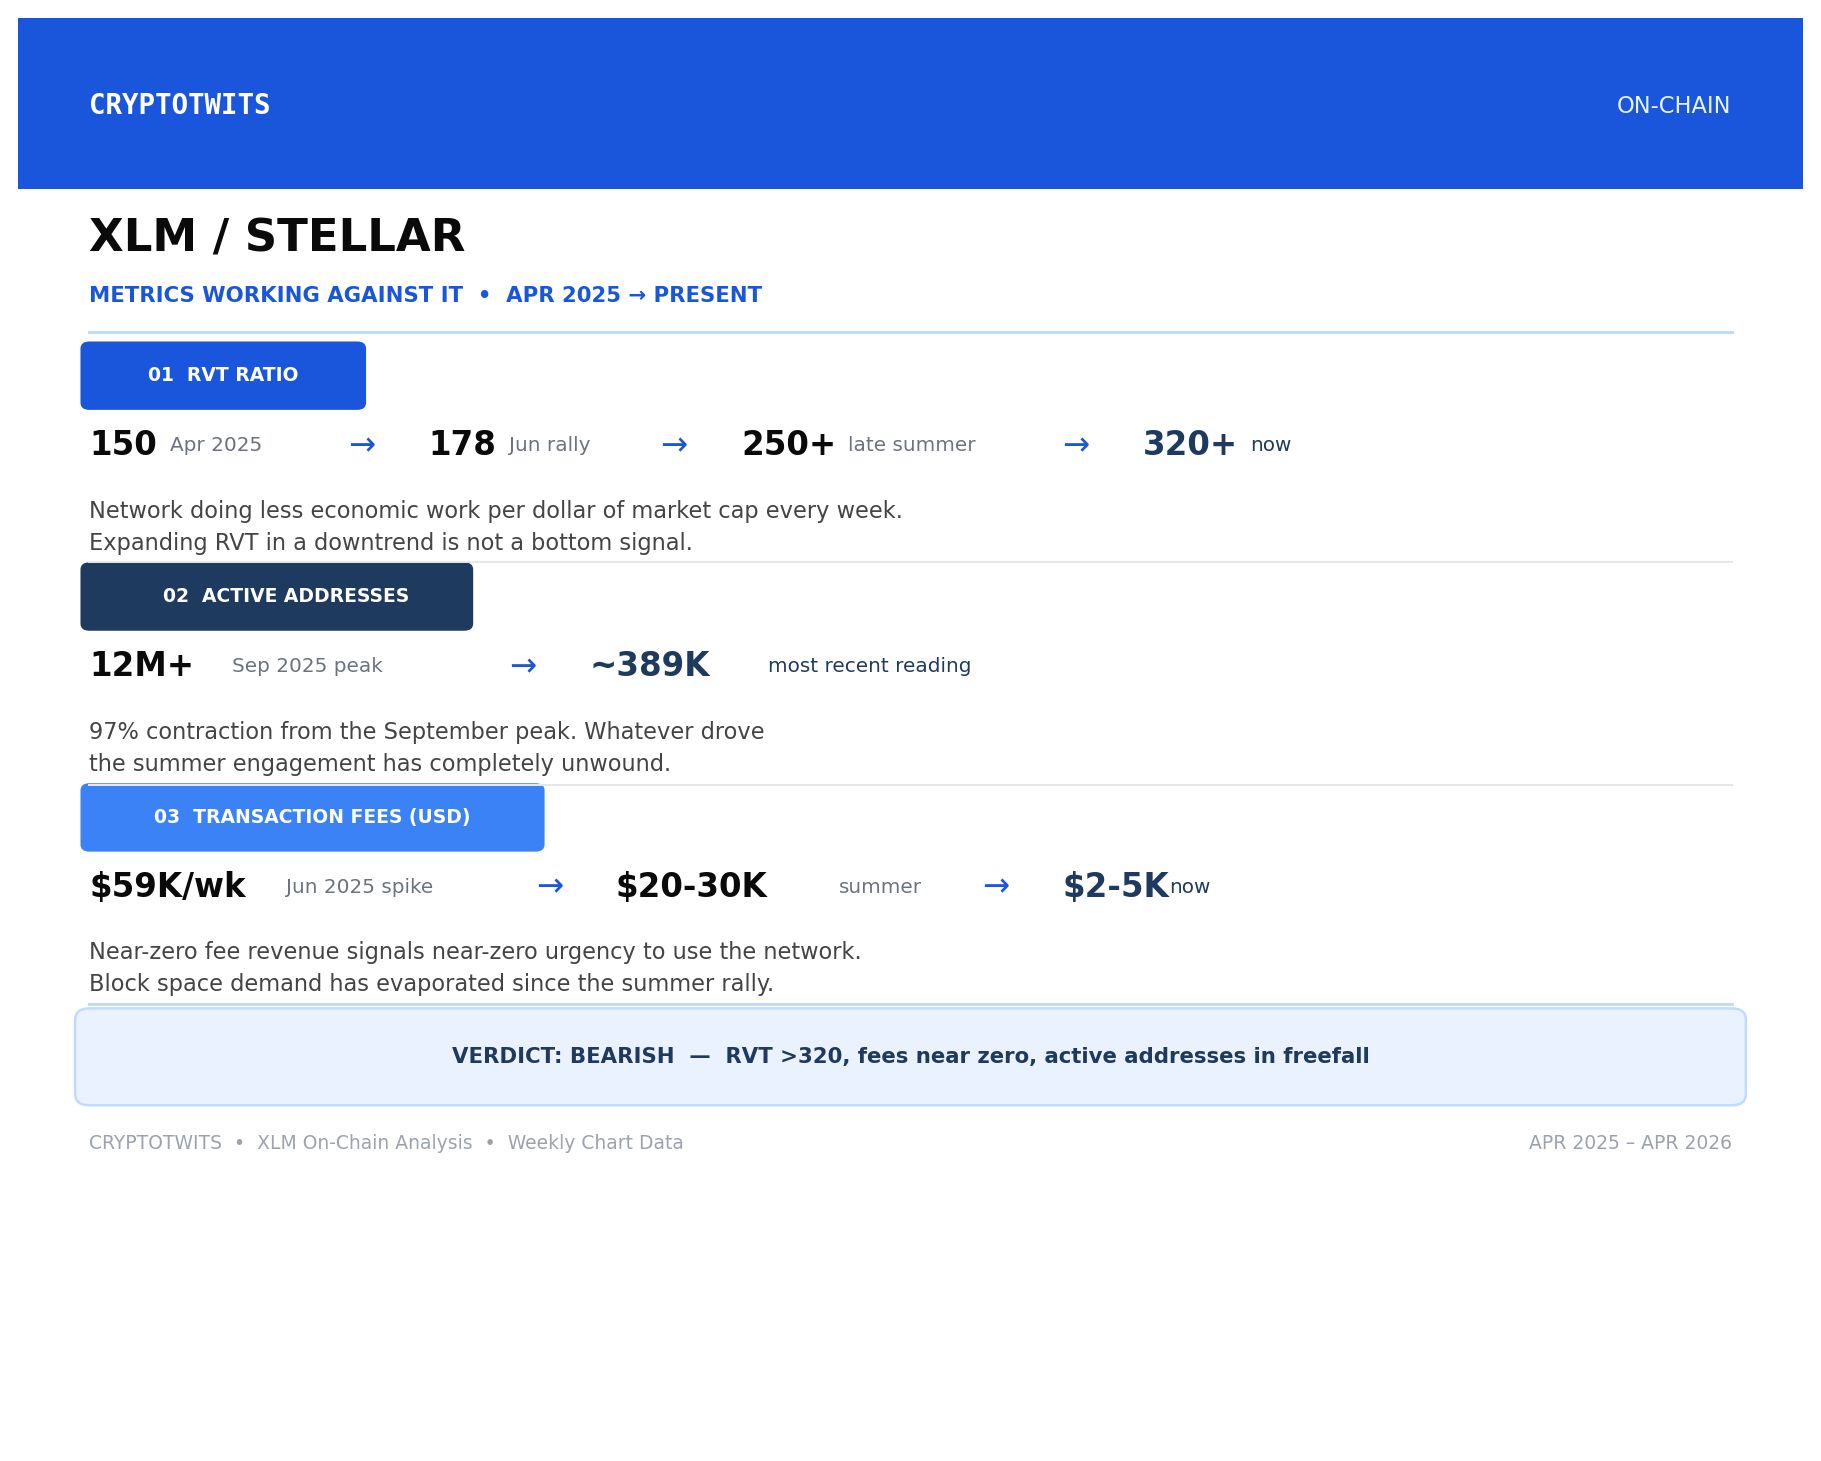
Task: Click the 97% contraction sentence
Action: (426, 732)
